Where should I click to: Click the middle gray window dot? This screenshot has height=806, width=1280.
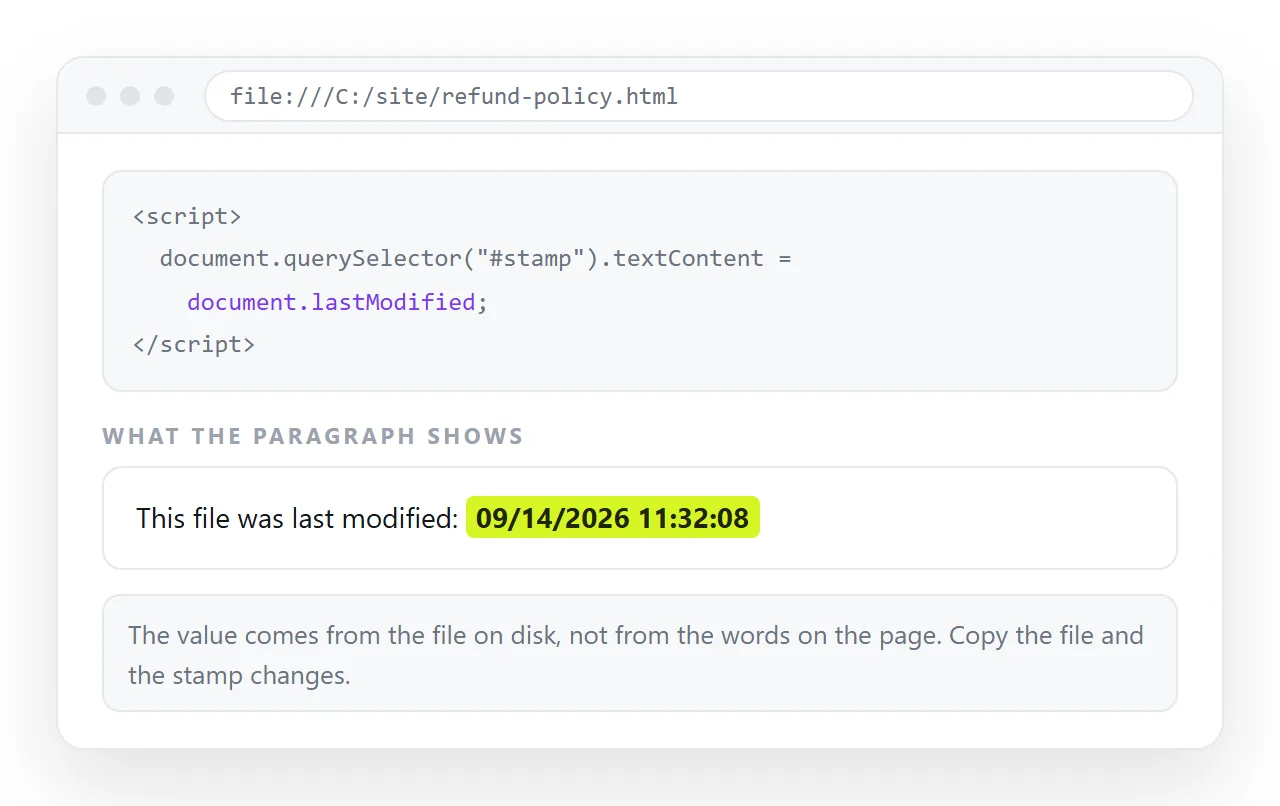130,96
